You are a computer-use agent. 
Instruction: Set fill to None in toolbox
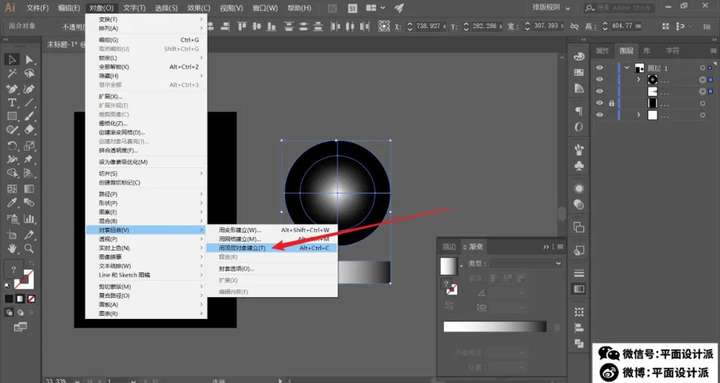click(x=31, y=299)
